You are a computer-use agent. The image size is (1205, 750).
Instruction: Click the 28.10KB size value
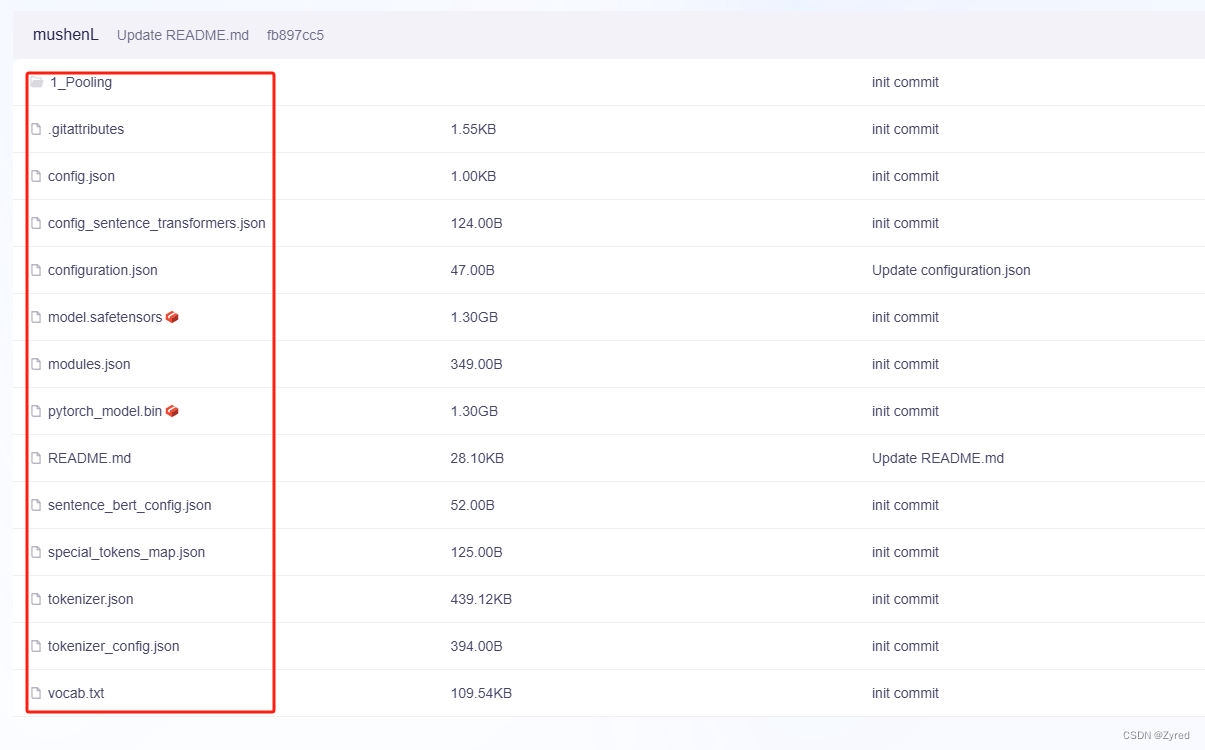[x=478, y=458]
